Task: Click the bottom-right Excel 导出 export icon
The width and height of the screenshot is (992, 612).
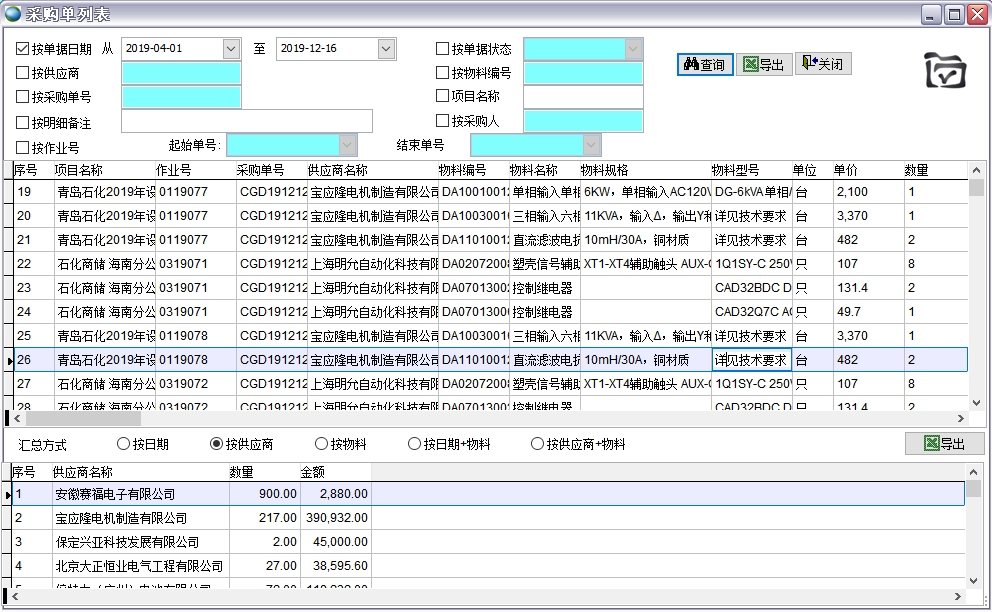Action: coord(945,442)
